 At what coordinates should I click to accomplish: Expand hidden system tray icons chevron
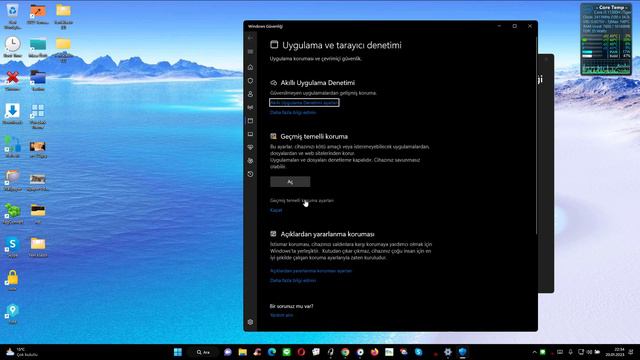pyautogui.click(x=534, y=352)
